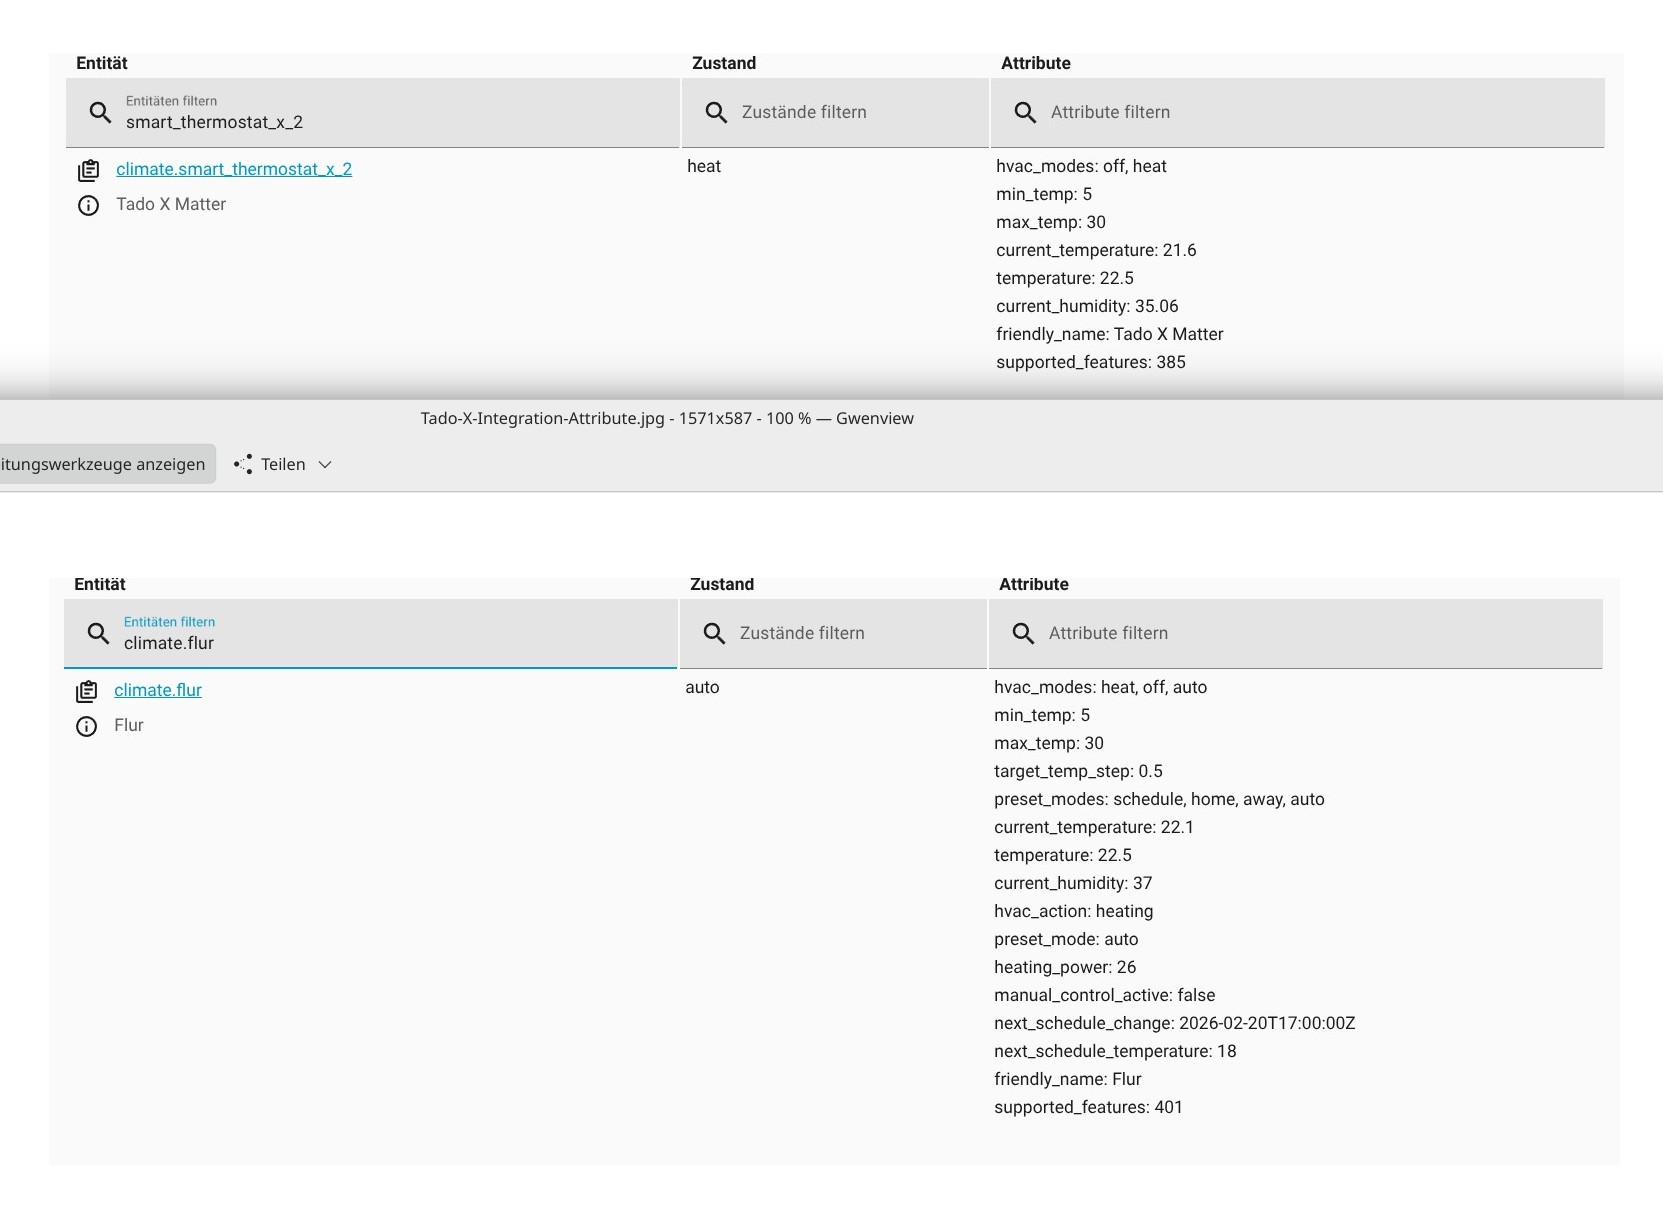Click info icon next to Flur name

pyautogui.click(x=87, y=726)
